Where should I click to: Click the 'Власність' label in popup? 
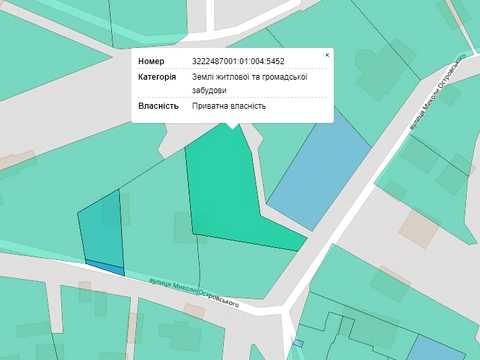coord(158,106)
